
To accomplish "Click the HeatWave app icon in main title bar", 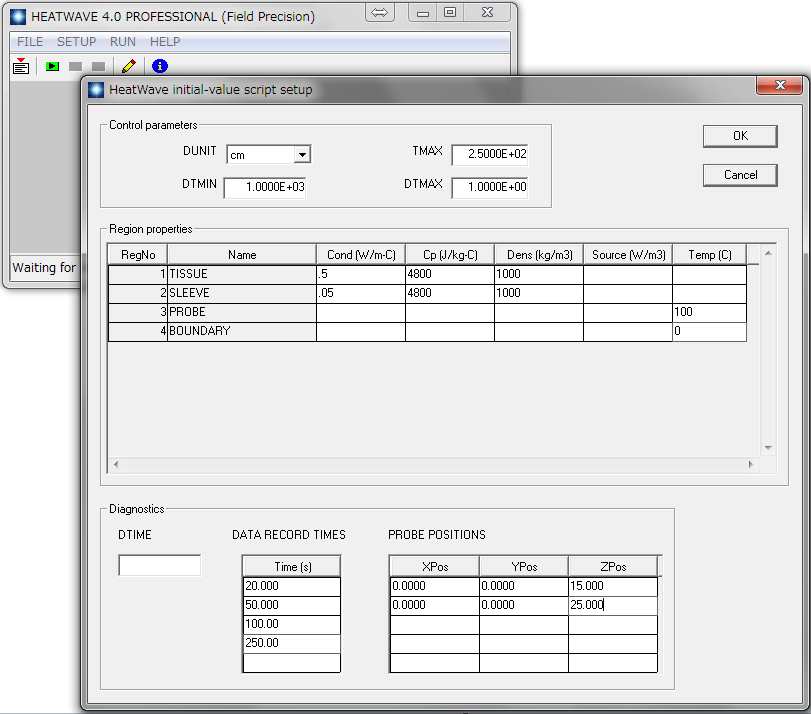I will [x=18, y=17].
